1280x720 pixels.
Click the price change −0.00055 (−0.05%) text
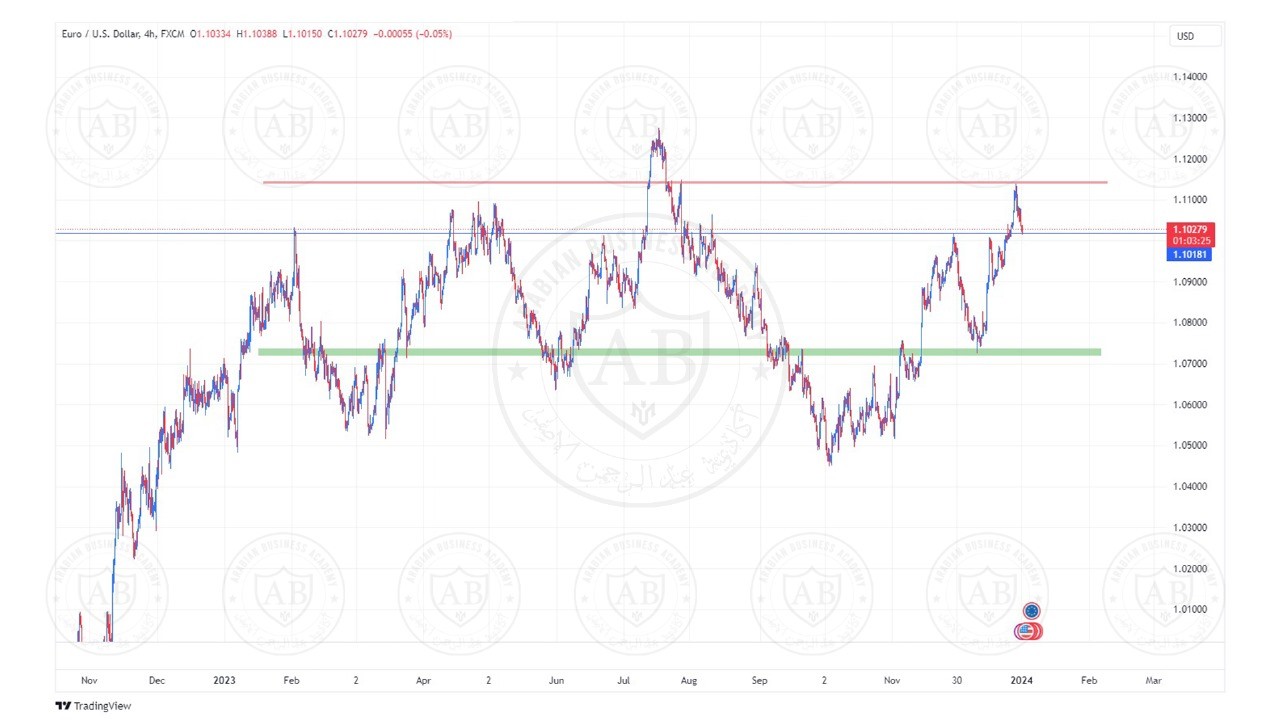click(x=411, y=34)
